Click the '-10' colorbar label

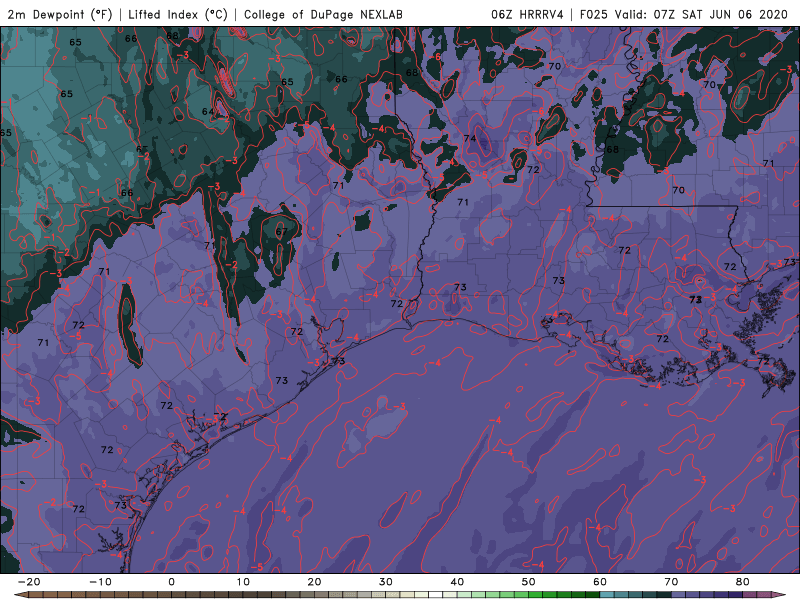click(x=100, y=582)
